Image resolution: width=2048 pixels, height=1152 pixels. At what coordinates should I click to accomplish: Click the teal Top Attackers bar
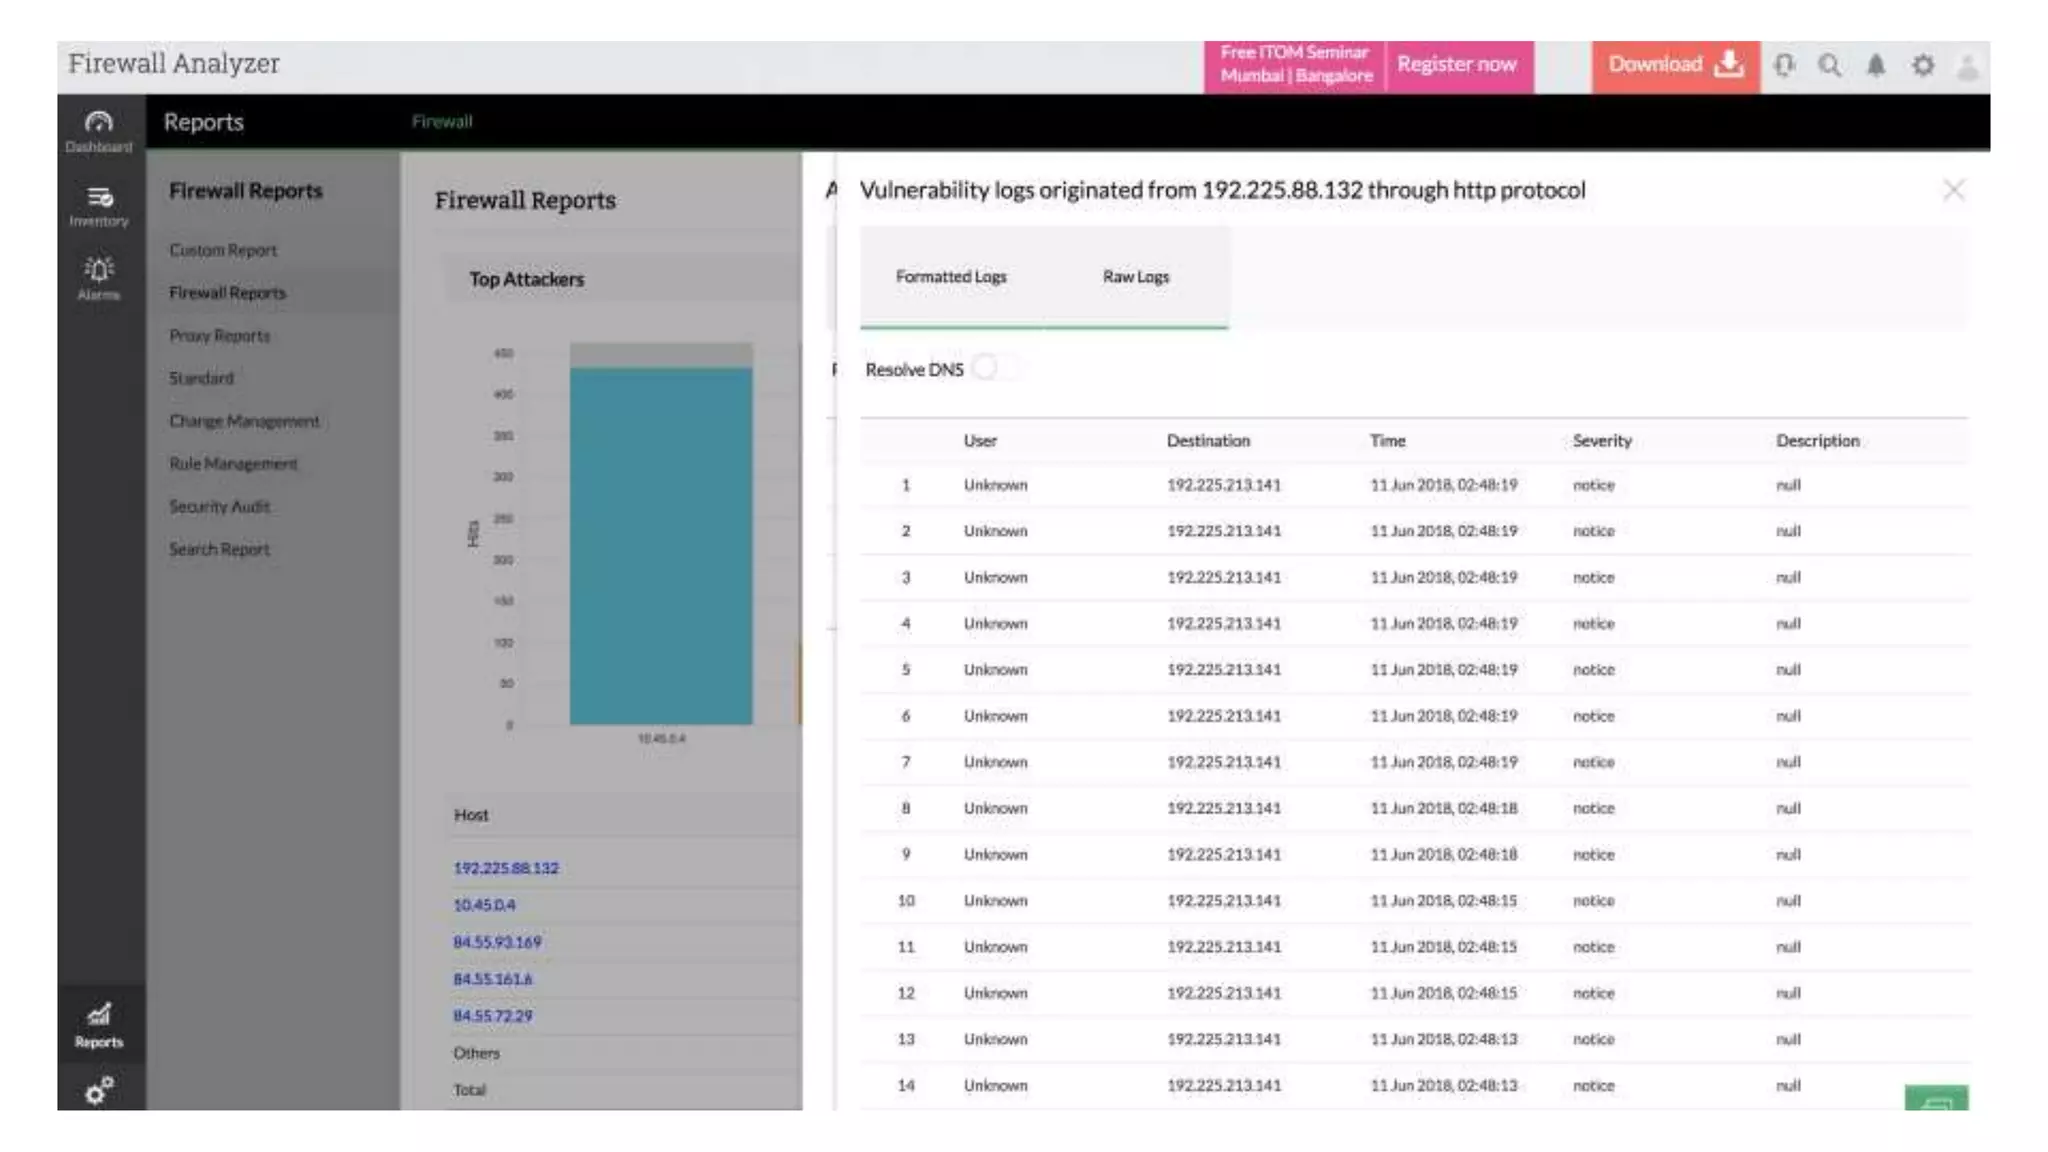[661, 545]
